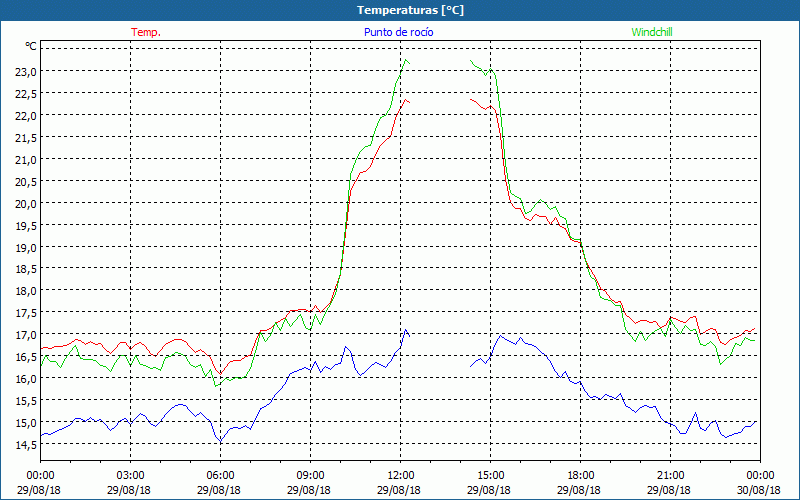Select the red 'Temp.' legend label
Image resolution: width=800 pixels, height=500 pixels.
click(146, 32)
